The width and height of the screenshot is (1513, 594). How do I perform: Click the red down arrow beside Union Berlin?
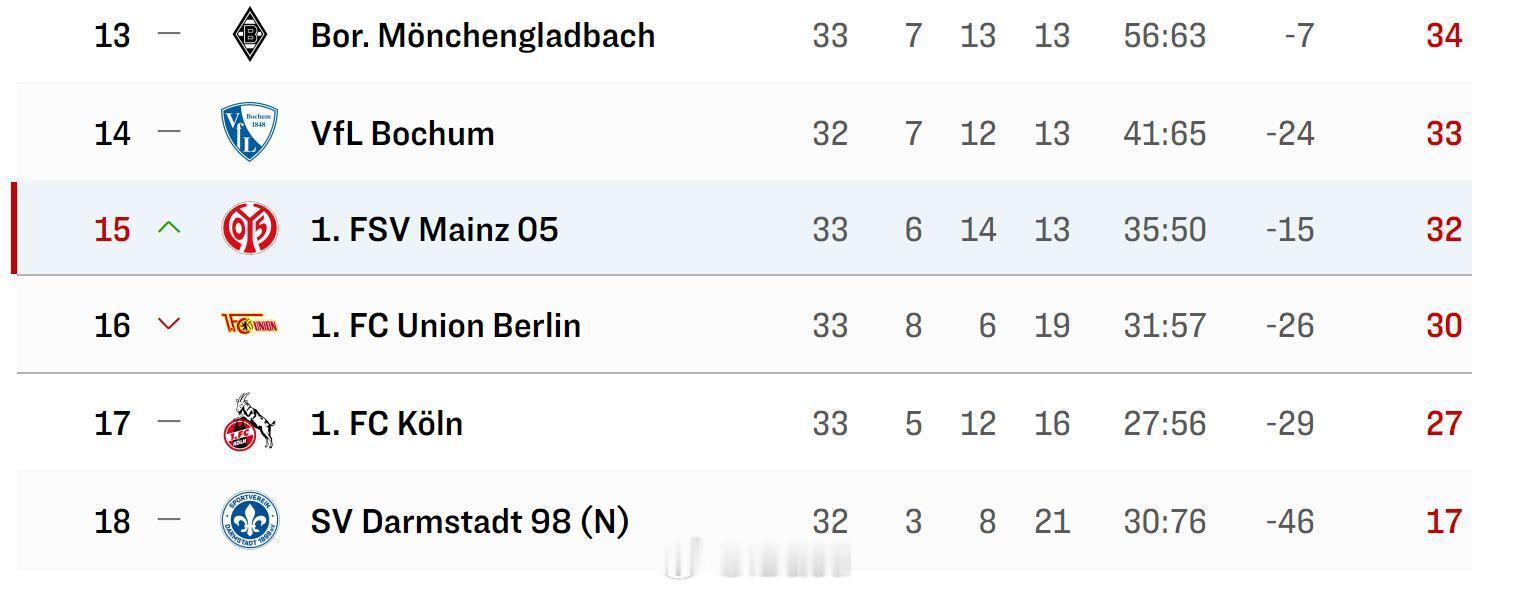[x=169, y=324]
